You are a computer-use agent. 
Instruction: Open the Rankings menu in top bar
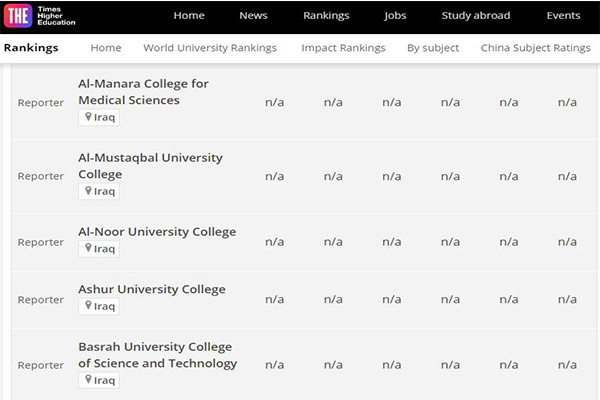coord(326,16)
